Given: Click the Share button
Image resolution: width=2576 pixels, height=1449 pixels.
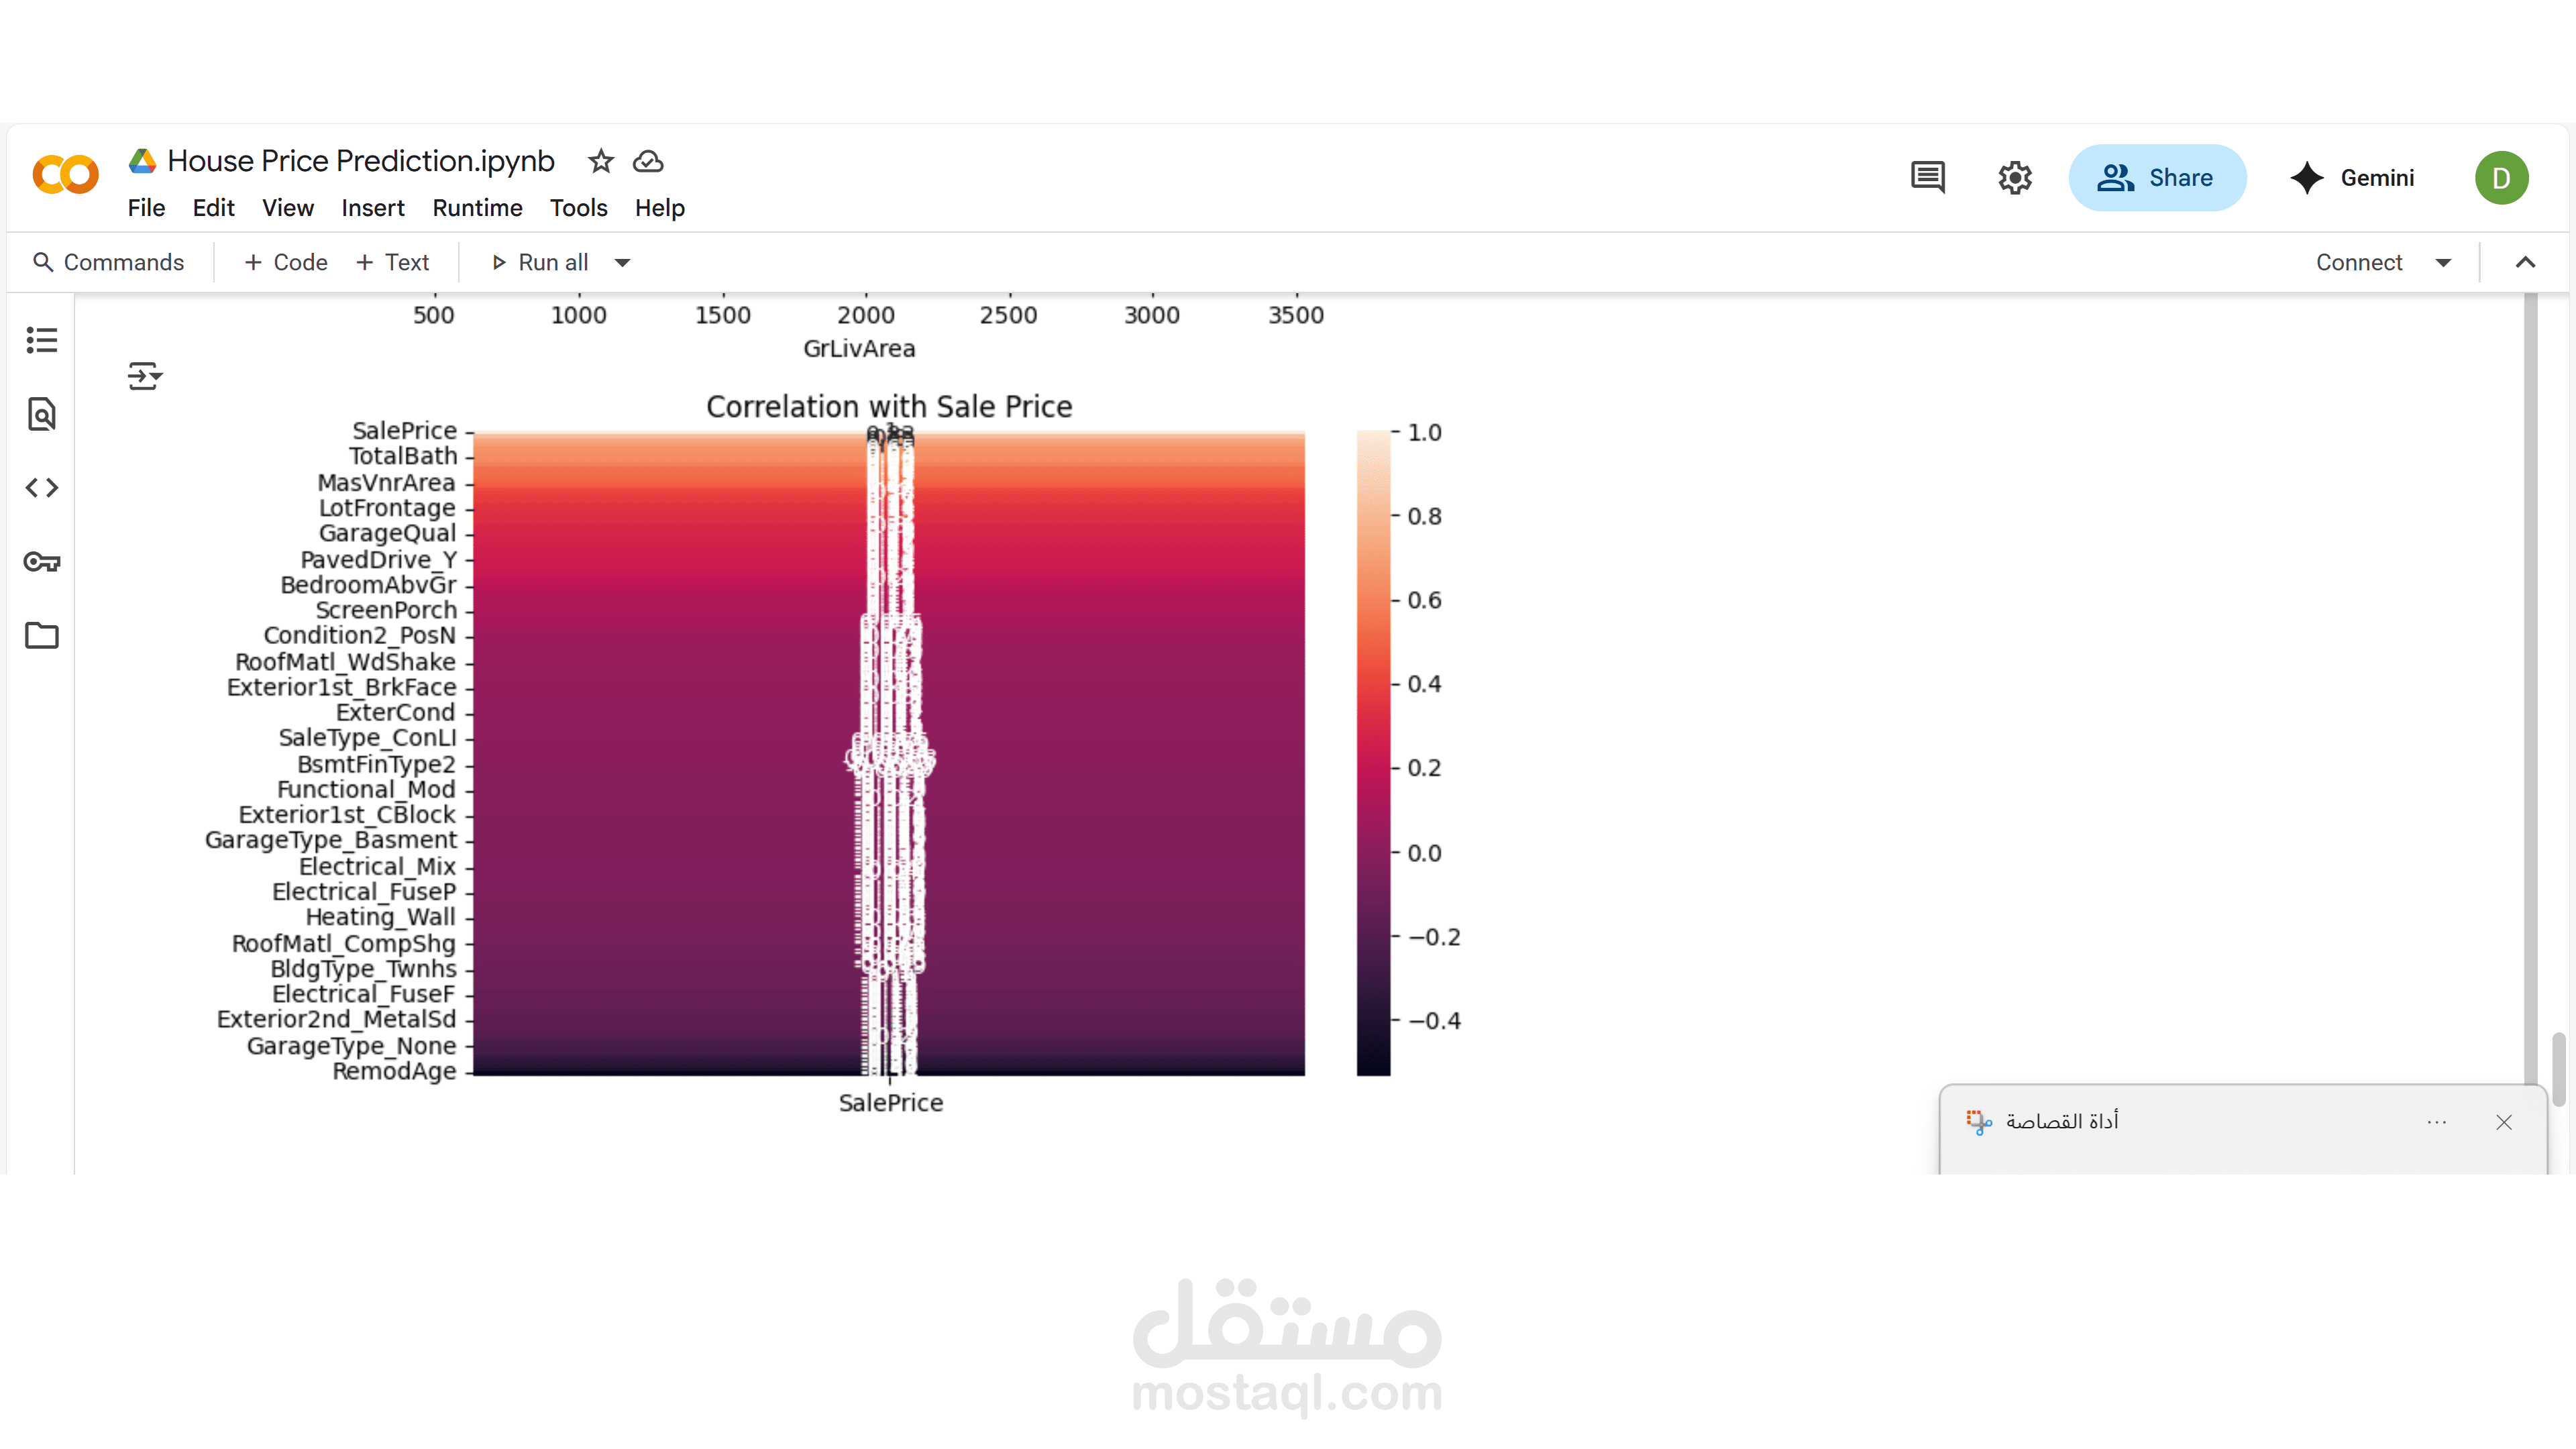Looking at the screenshot, I should pos(2157,178).
